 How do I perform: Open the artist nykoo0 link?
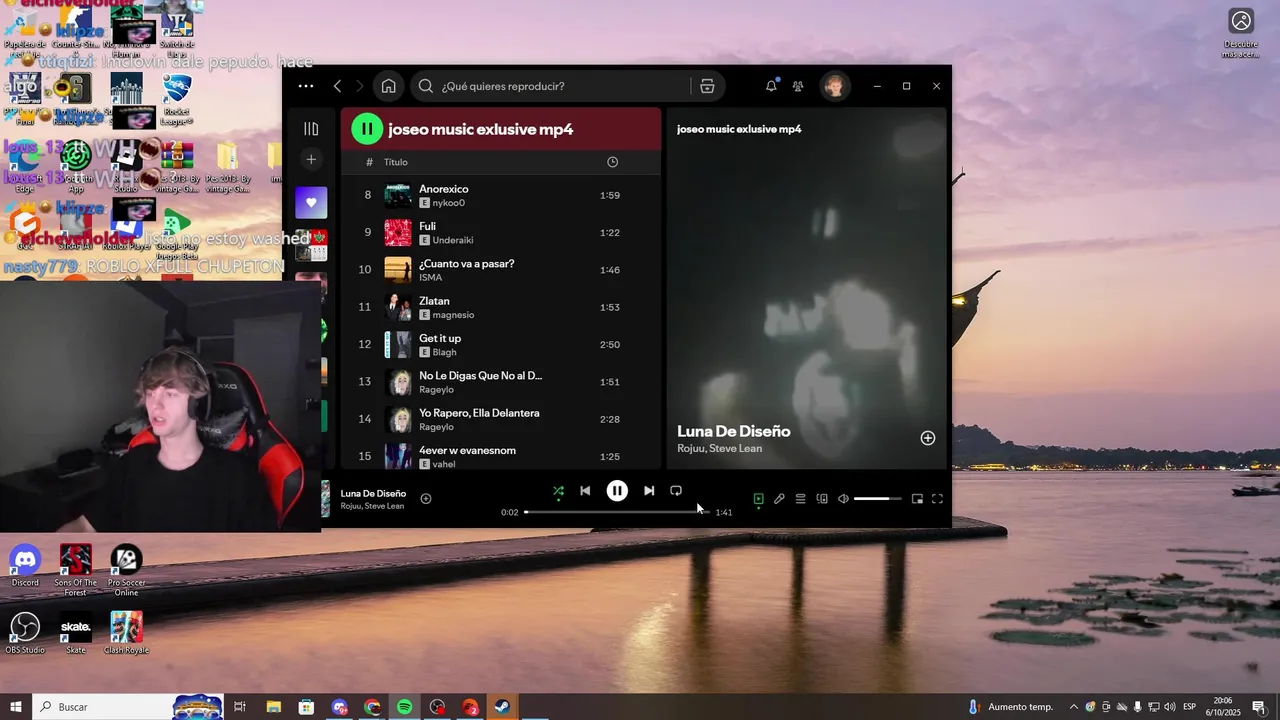point(448,203)
